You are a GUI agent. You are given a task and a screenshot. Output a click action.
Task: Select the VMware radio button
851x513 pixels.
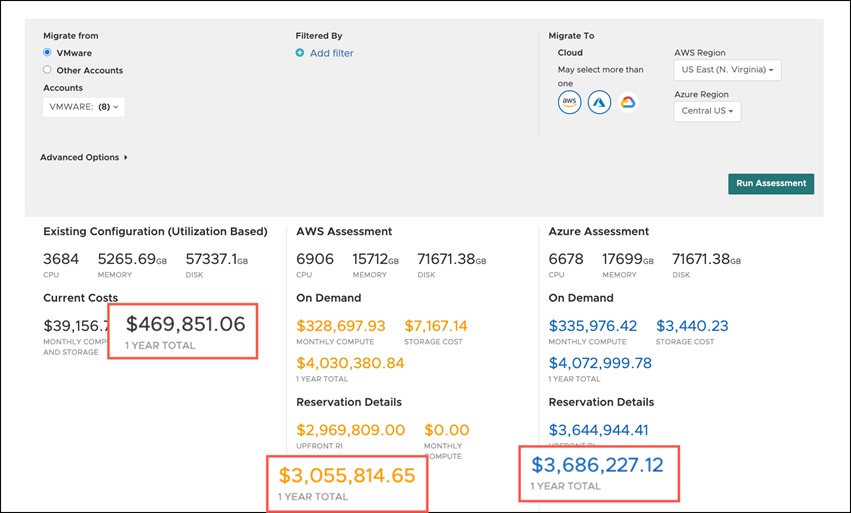pyautogui.click(x=47, y=53)
